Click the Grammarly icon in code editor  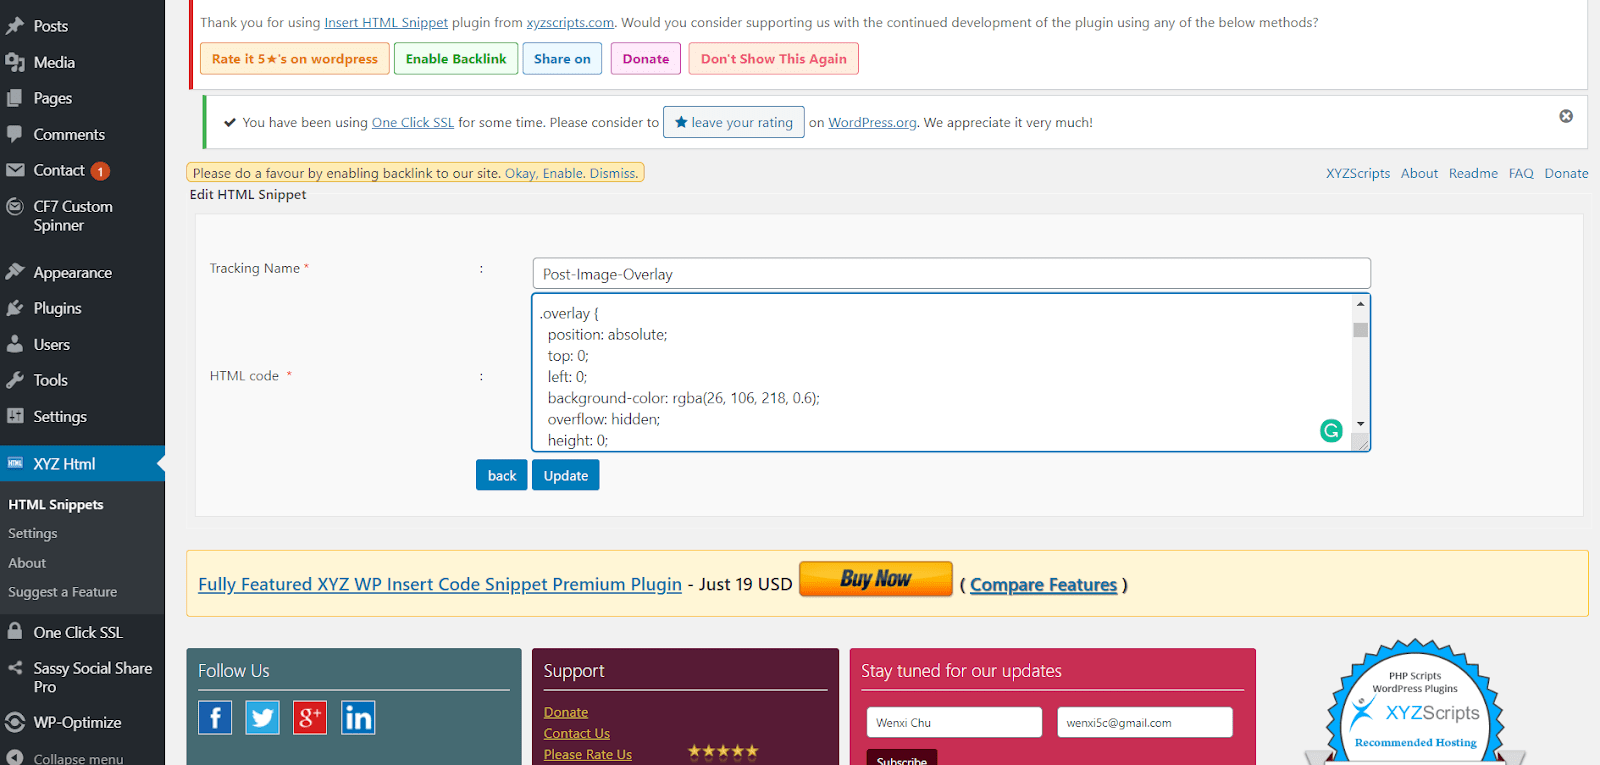(x=1331, y=430)
